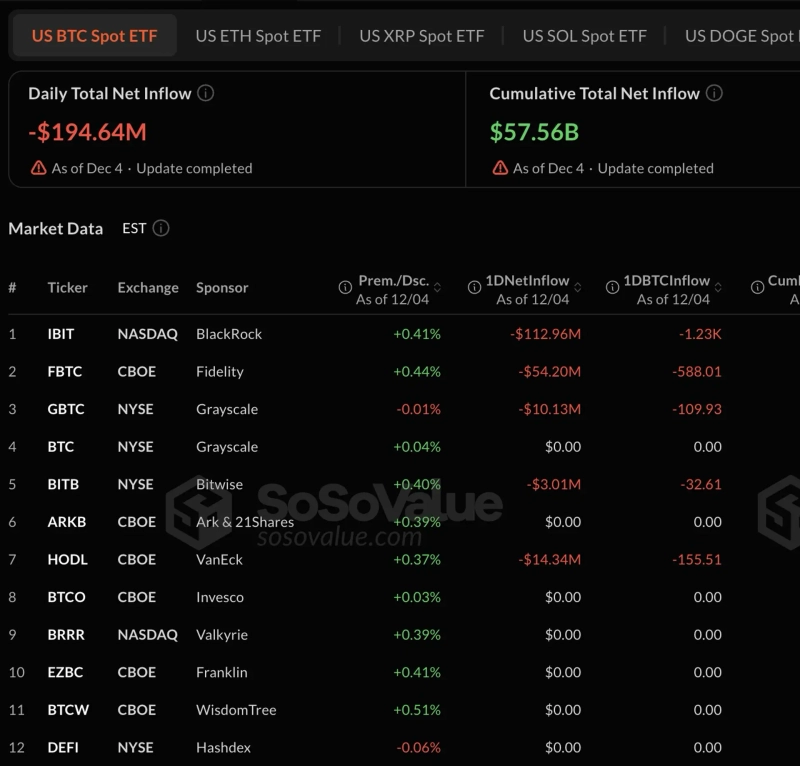Screen dimensions: 800x766
Task: Select the US SOL Spot ETF tab
Action: click(x=584, y=36)
